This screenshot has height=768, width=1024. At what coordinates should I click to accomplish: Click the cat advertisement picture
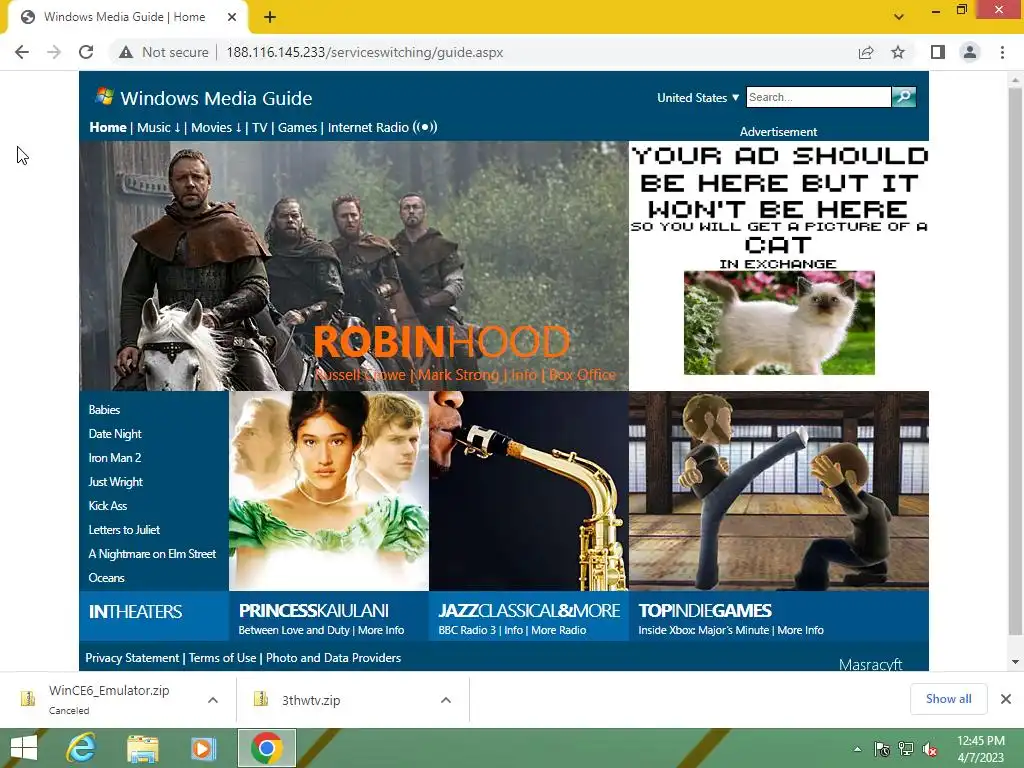pos(779,323)
